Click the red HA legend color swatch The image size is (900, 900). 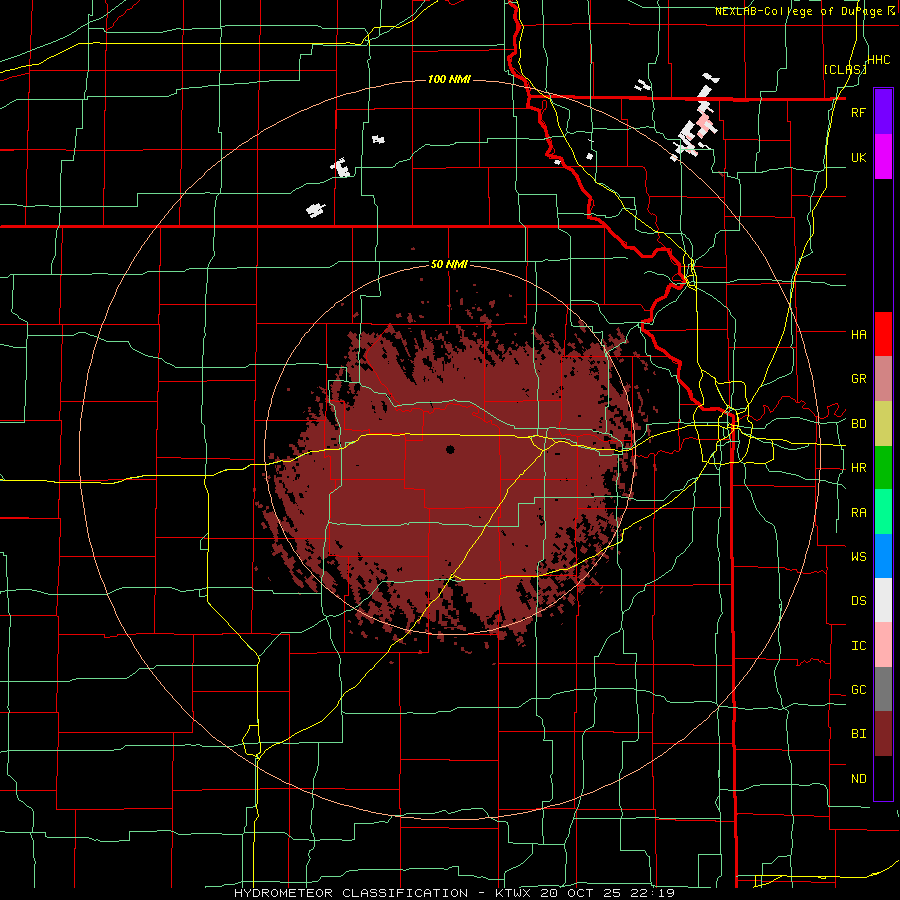coord(883,334)
